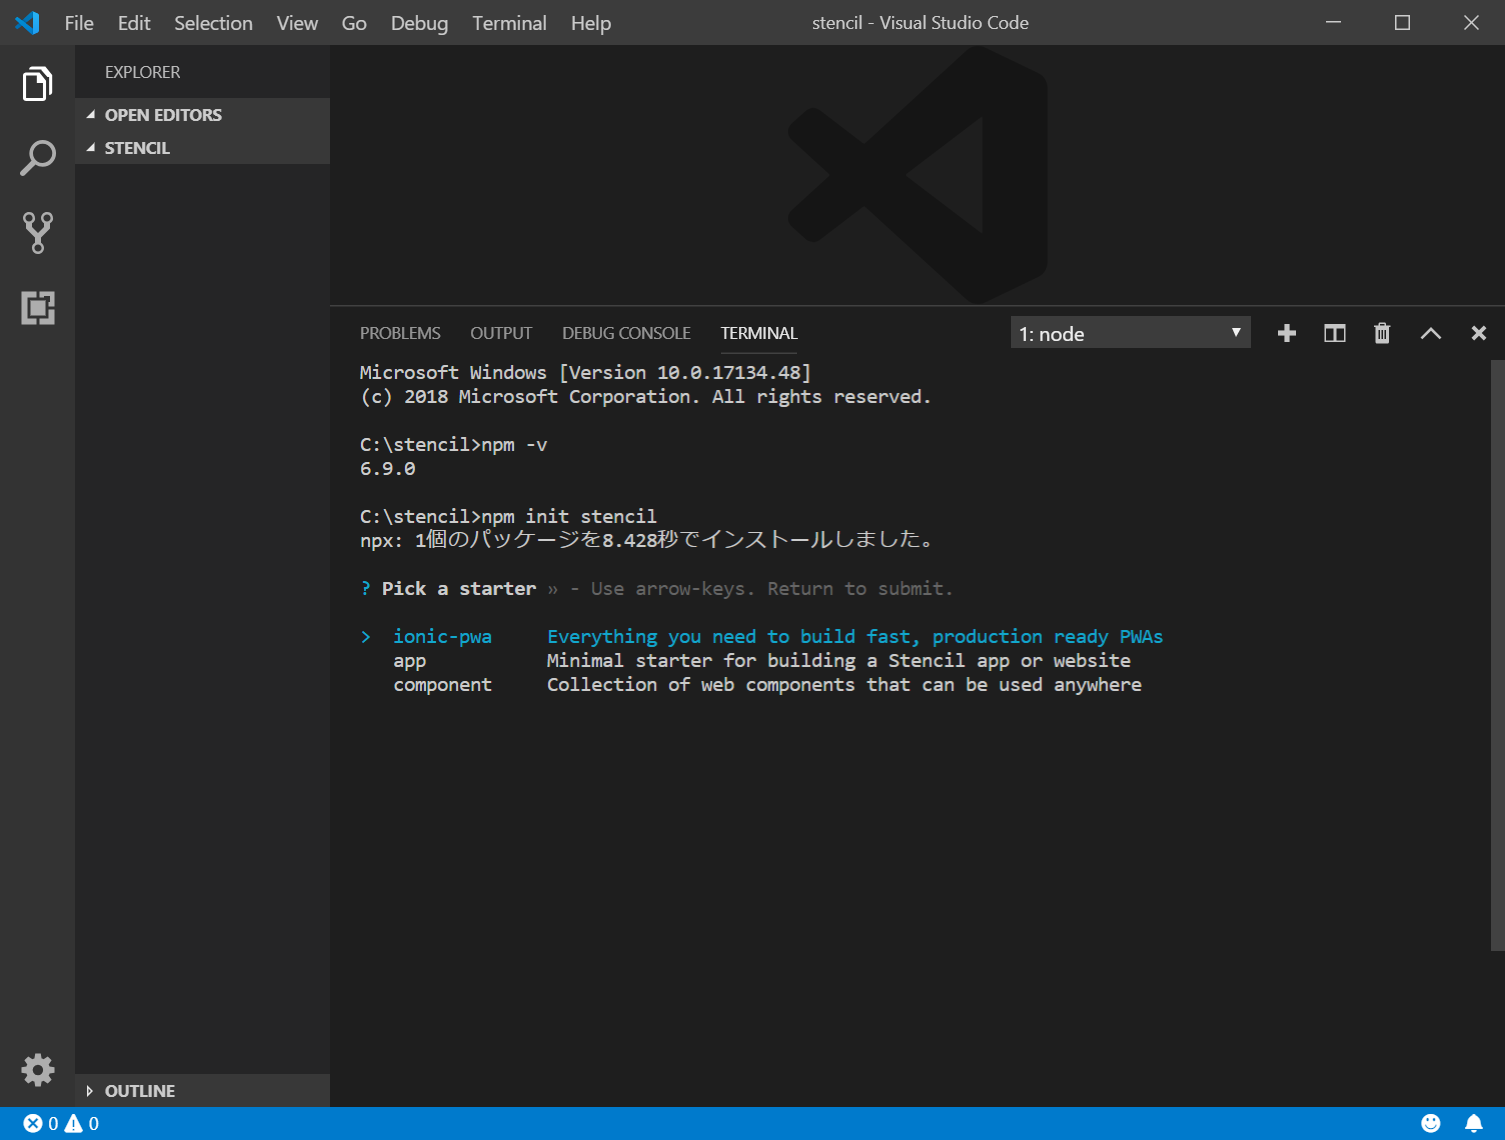Image resolution: width=1505 pixels, height=1140 pixels.
Task: Open the Selection menu
Action: tap(213, 23)
